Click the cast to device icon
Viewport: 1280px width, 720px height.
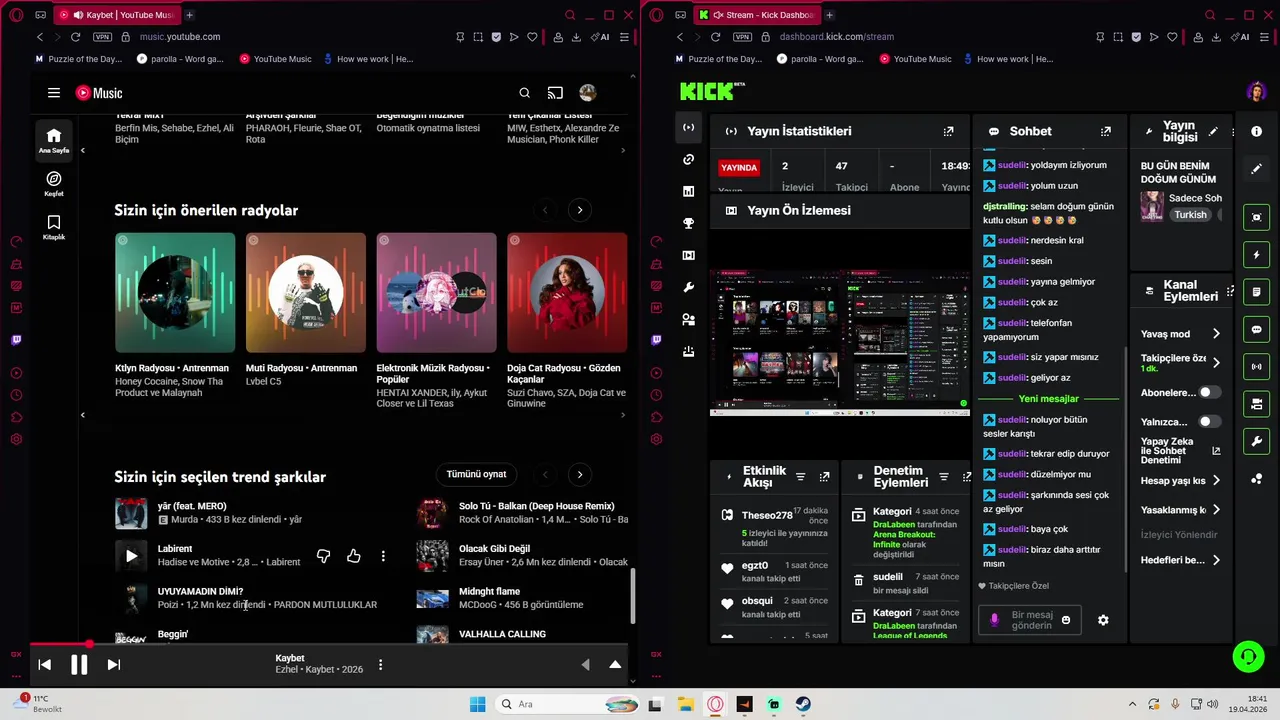(x=555, y=93)
